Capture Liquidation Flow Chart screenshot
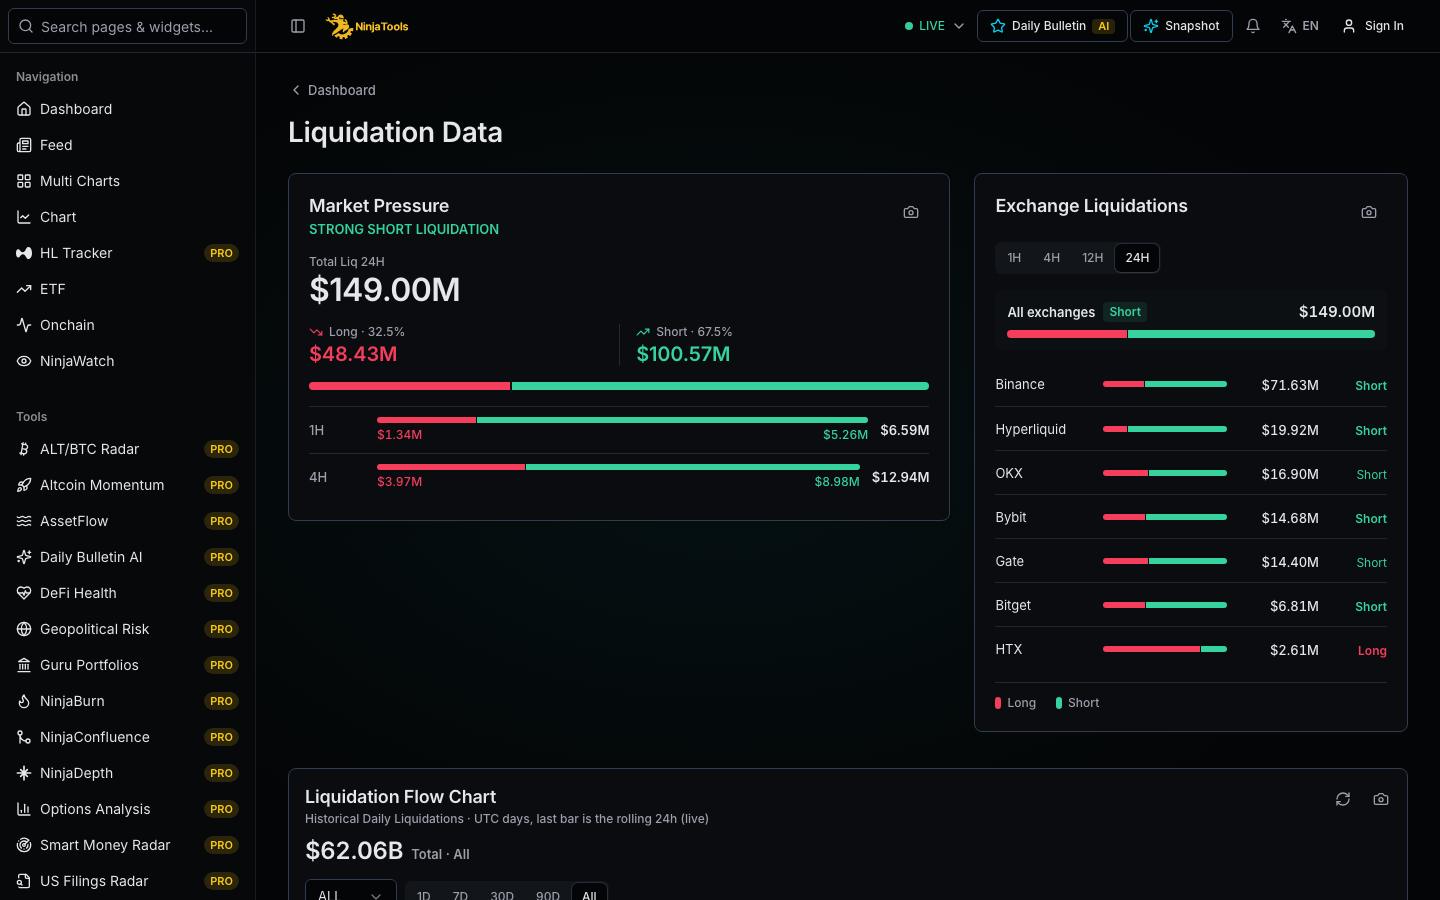Image resolution: width=1440 pixels, height=900 pixels. click(x=1381, y=799)
